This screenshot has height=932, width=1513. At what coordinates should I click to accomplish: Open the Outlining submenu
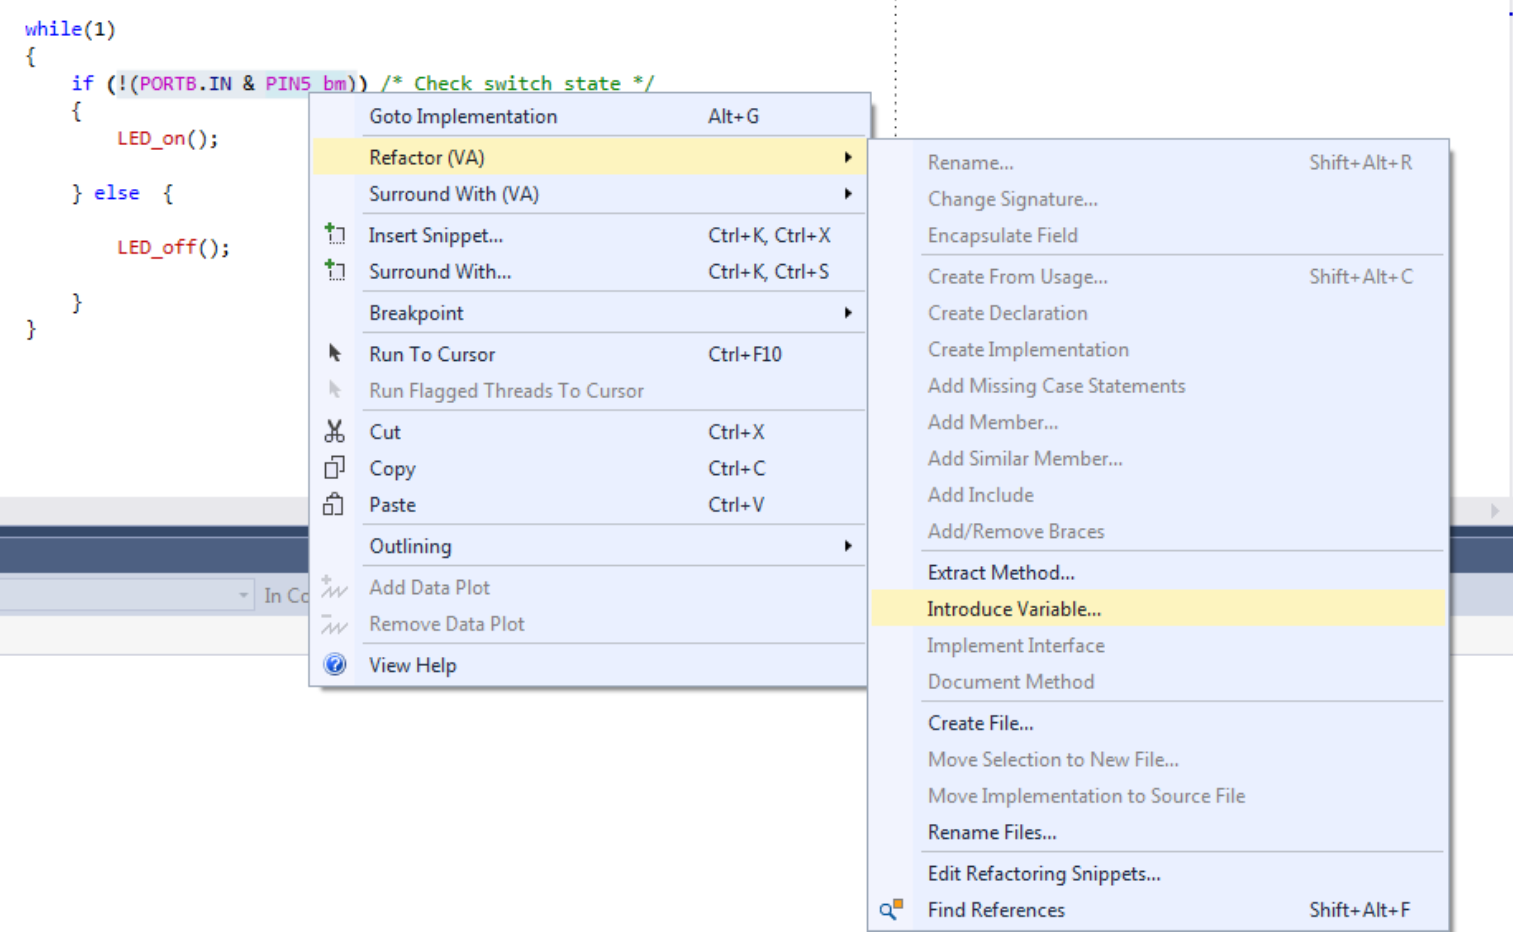coord(847,546)
